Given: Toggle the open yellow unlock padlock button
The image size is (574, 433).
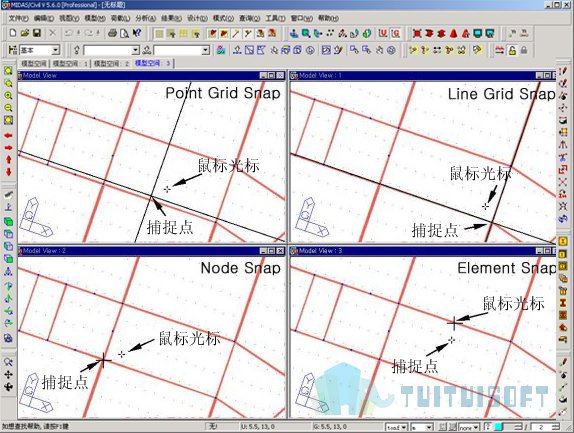Looking at the screenshot, I should (512, 50).
